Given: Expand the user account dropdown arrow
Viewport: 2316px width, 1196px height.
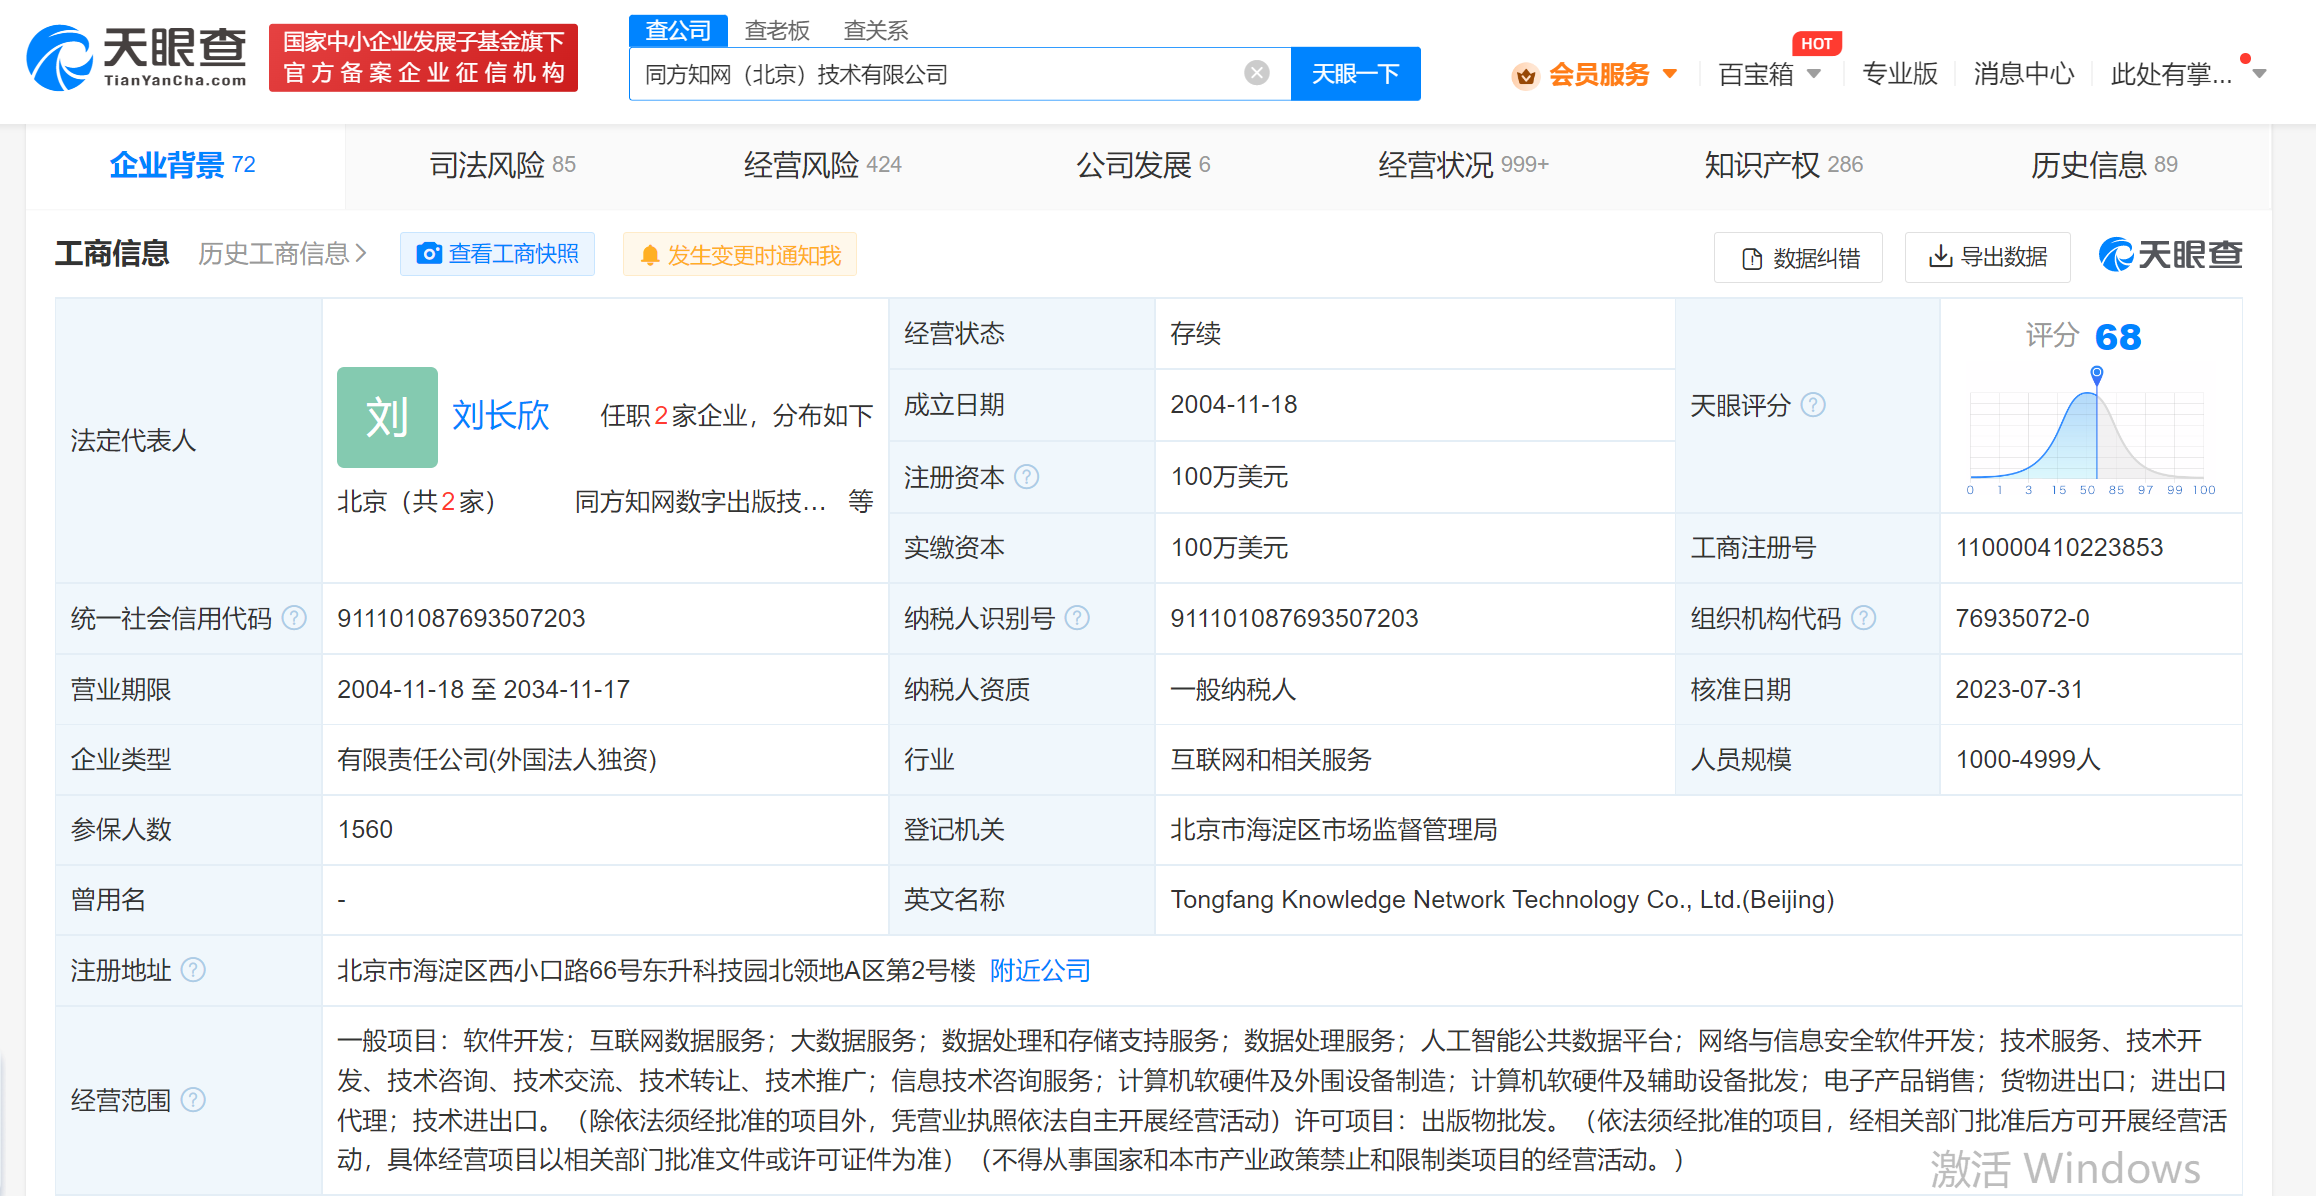Looking at the screenshot, I should (x=2259, y=74).
